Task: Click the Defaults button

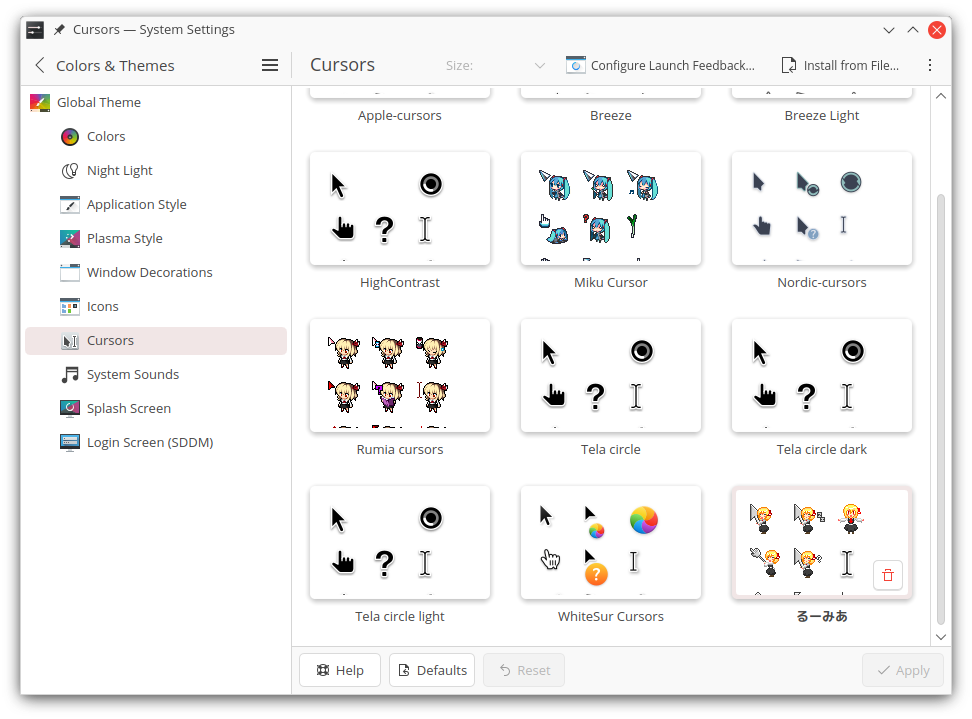Action: pyautogui.click(x=432, y=670)
